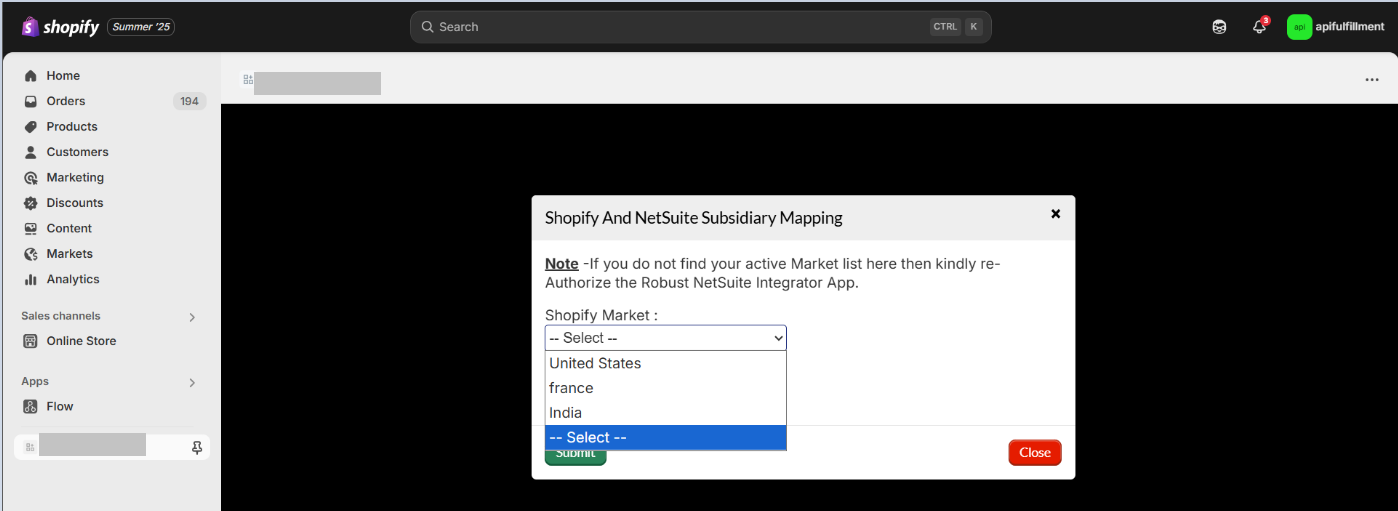Open the Summer '25 edition badge
The image size is (1398, 511).
(x=141, y=27)
